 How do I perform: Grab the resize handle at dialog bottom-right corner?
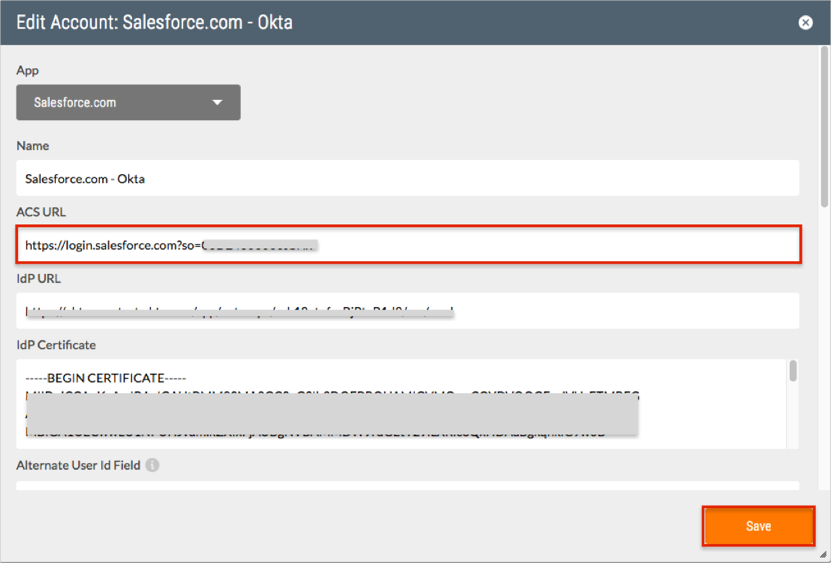tap(823, 555)
